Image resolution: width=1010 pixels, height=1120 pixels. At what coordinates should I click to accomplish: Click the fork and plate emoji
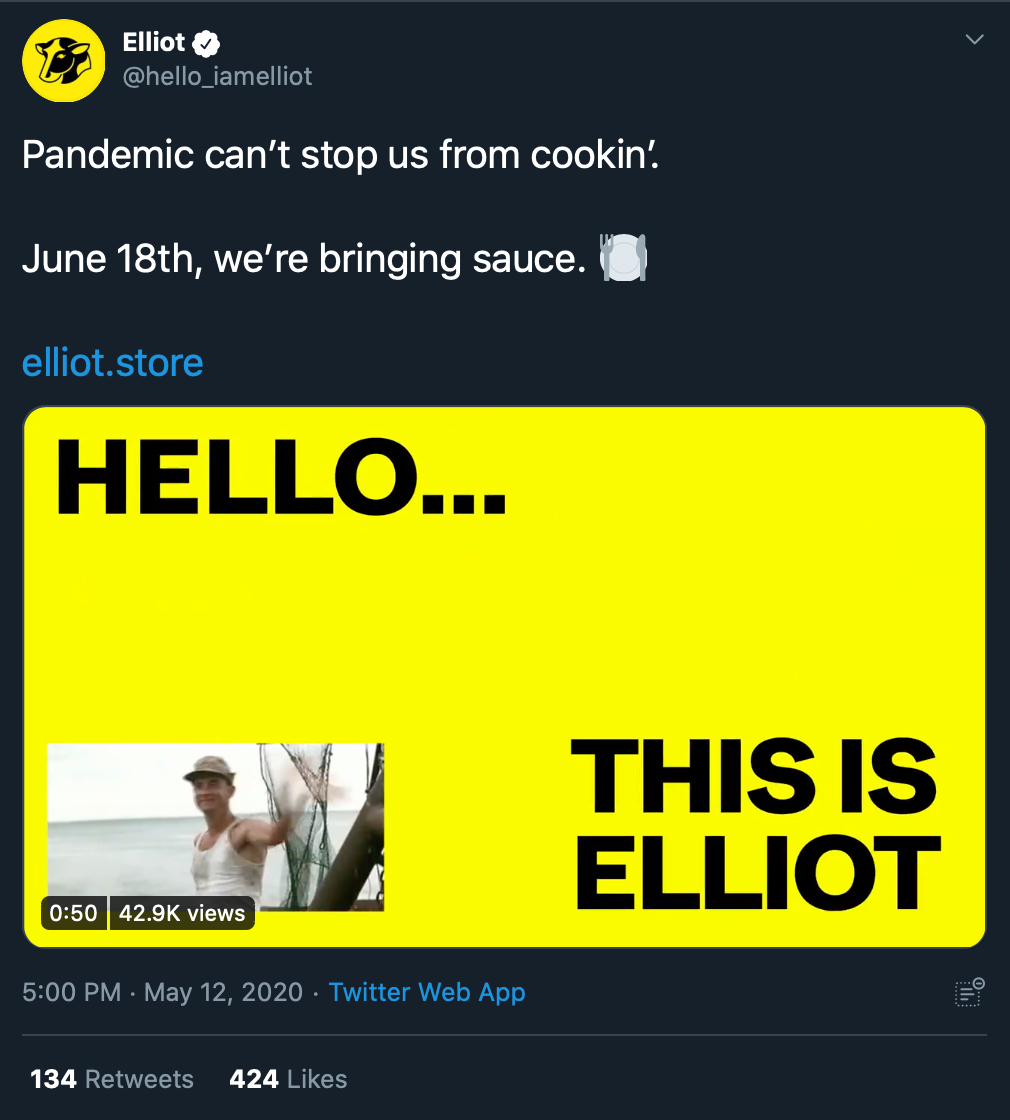click(x=623, y=258)
